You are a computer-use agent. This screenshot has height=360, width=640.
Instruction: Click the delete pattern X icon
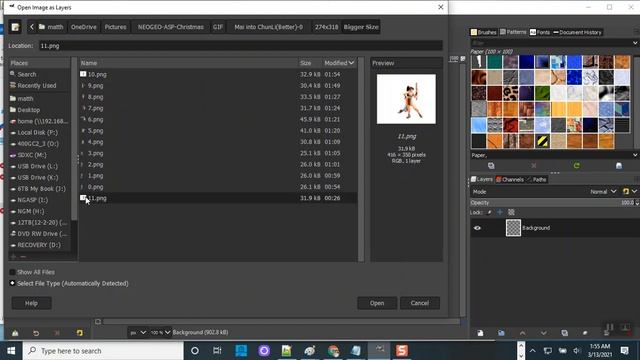pyautogui.click(x=533, y=166)
